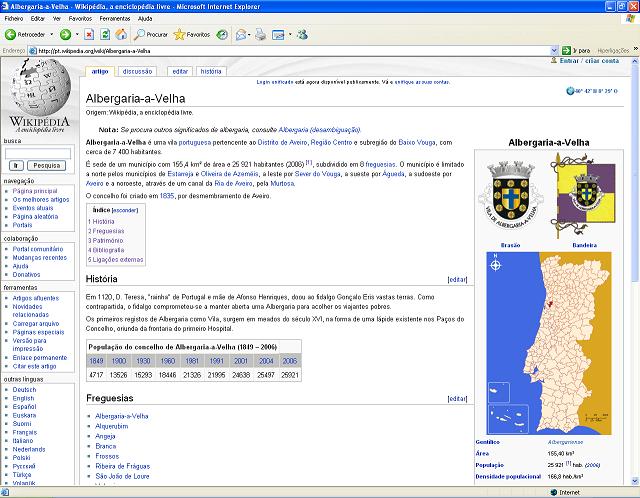This screenshot has height=498, width=640.
Task: Click the green forward arrow icon
Action: pyautogui.click(x=65, y=35)
